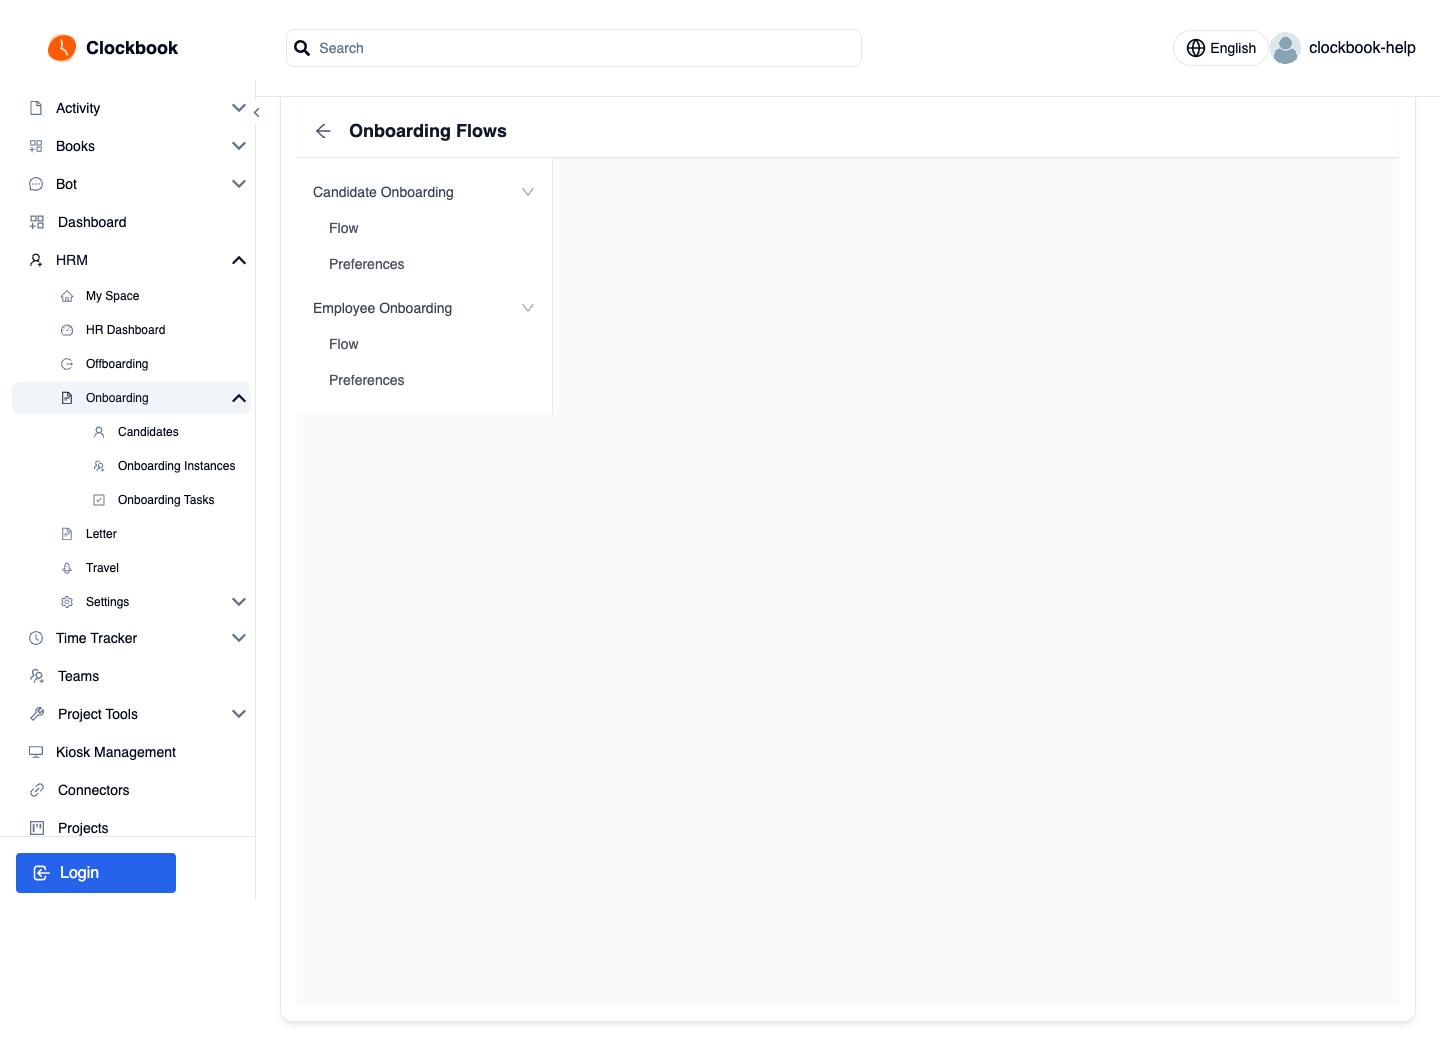This screenshot has width=1440, height=1046.
Task: Select Onboarding Tasks in sidebar
Action: click(166, 500)
